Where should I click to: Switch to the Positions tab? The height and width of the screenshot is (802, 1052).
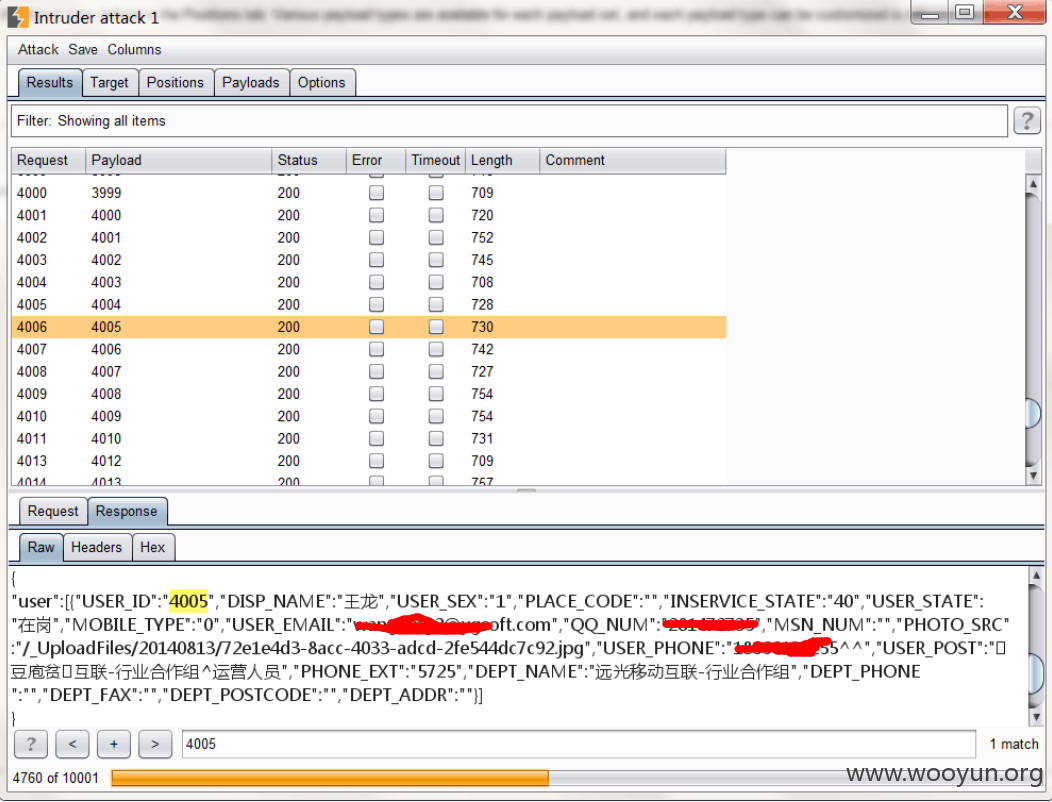(x=175, y=83)
